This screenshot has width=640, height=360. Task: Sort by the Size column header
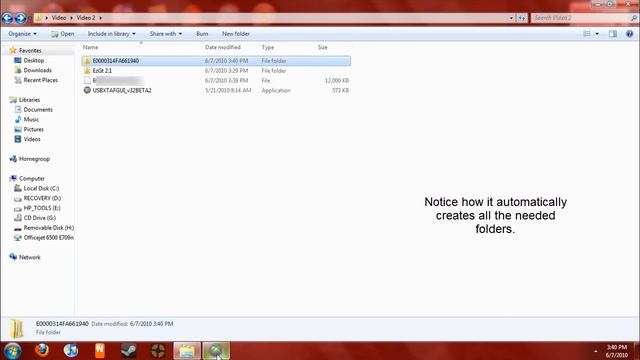(333, 47)
